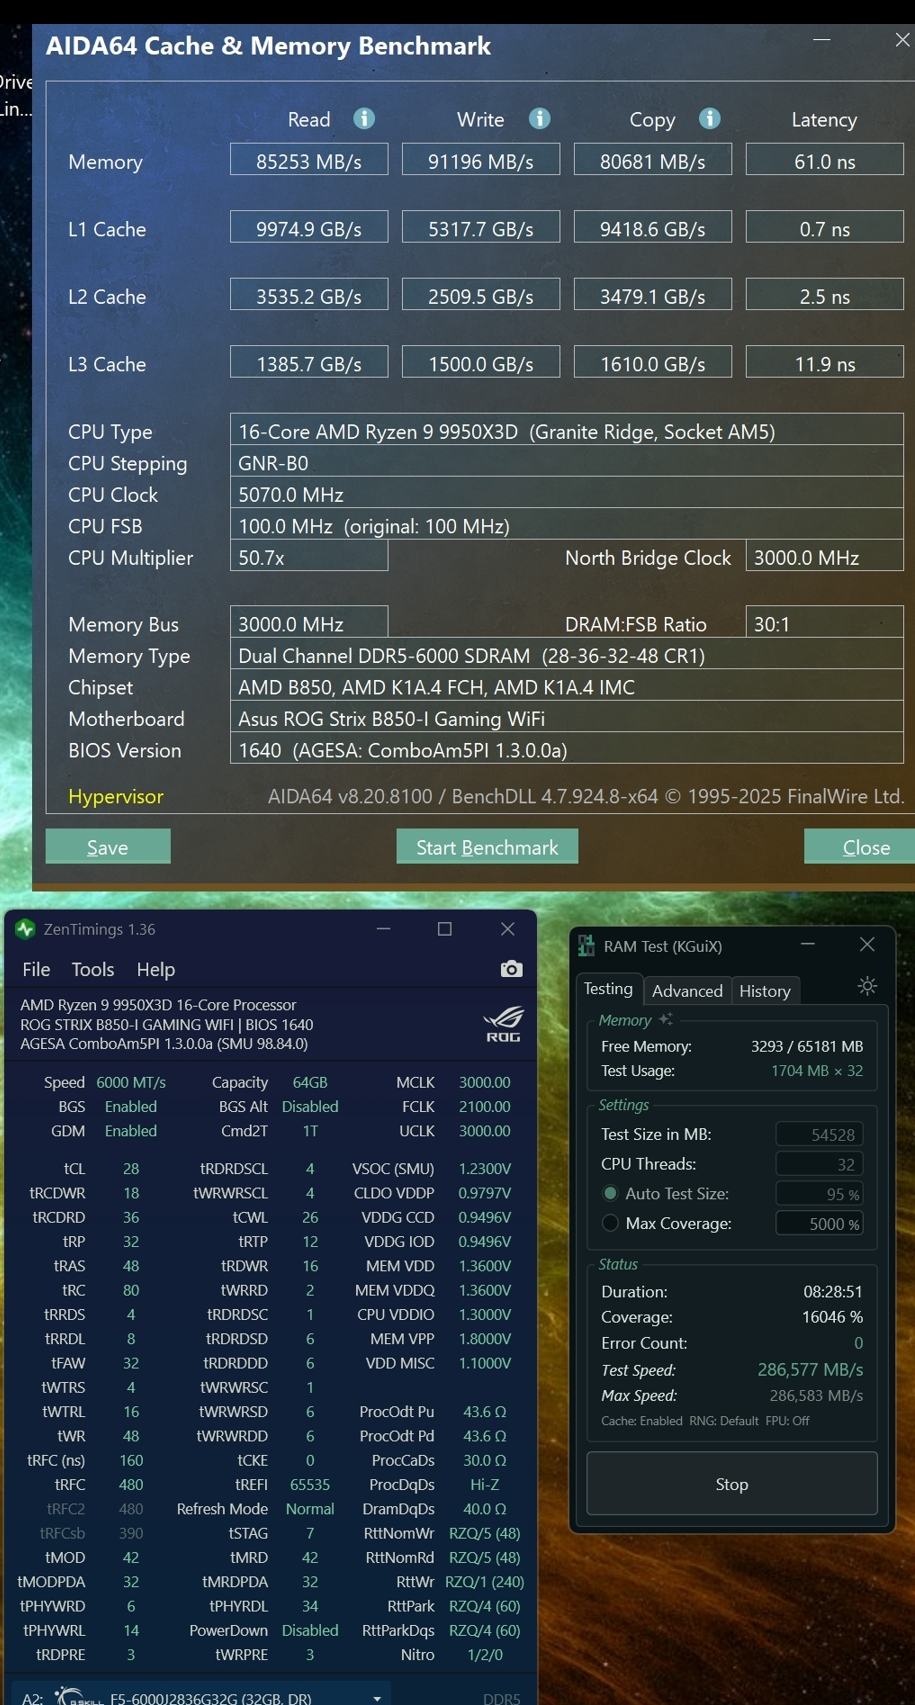Open the History tab in RAM Test
915x1705 pixels.
click(x=765, y=990)
